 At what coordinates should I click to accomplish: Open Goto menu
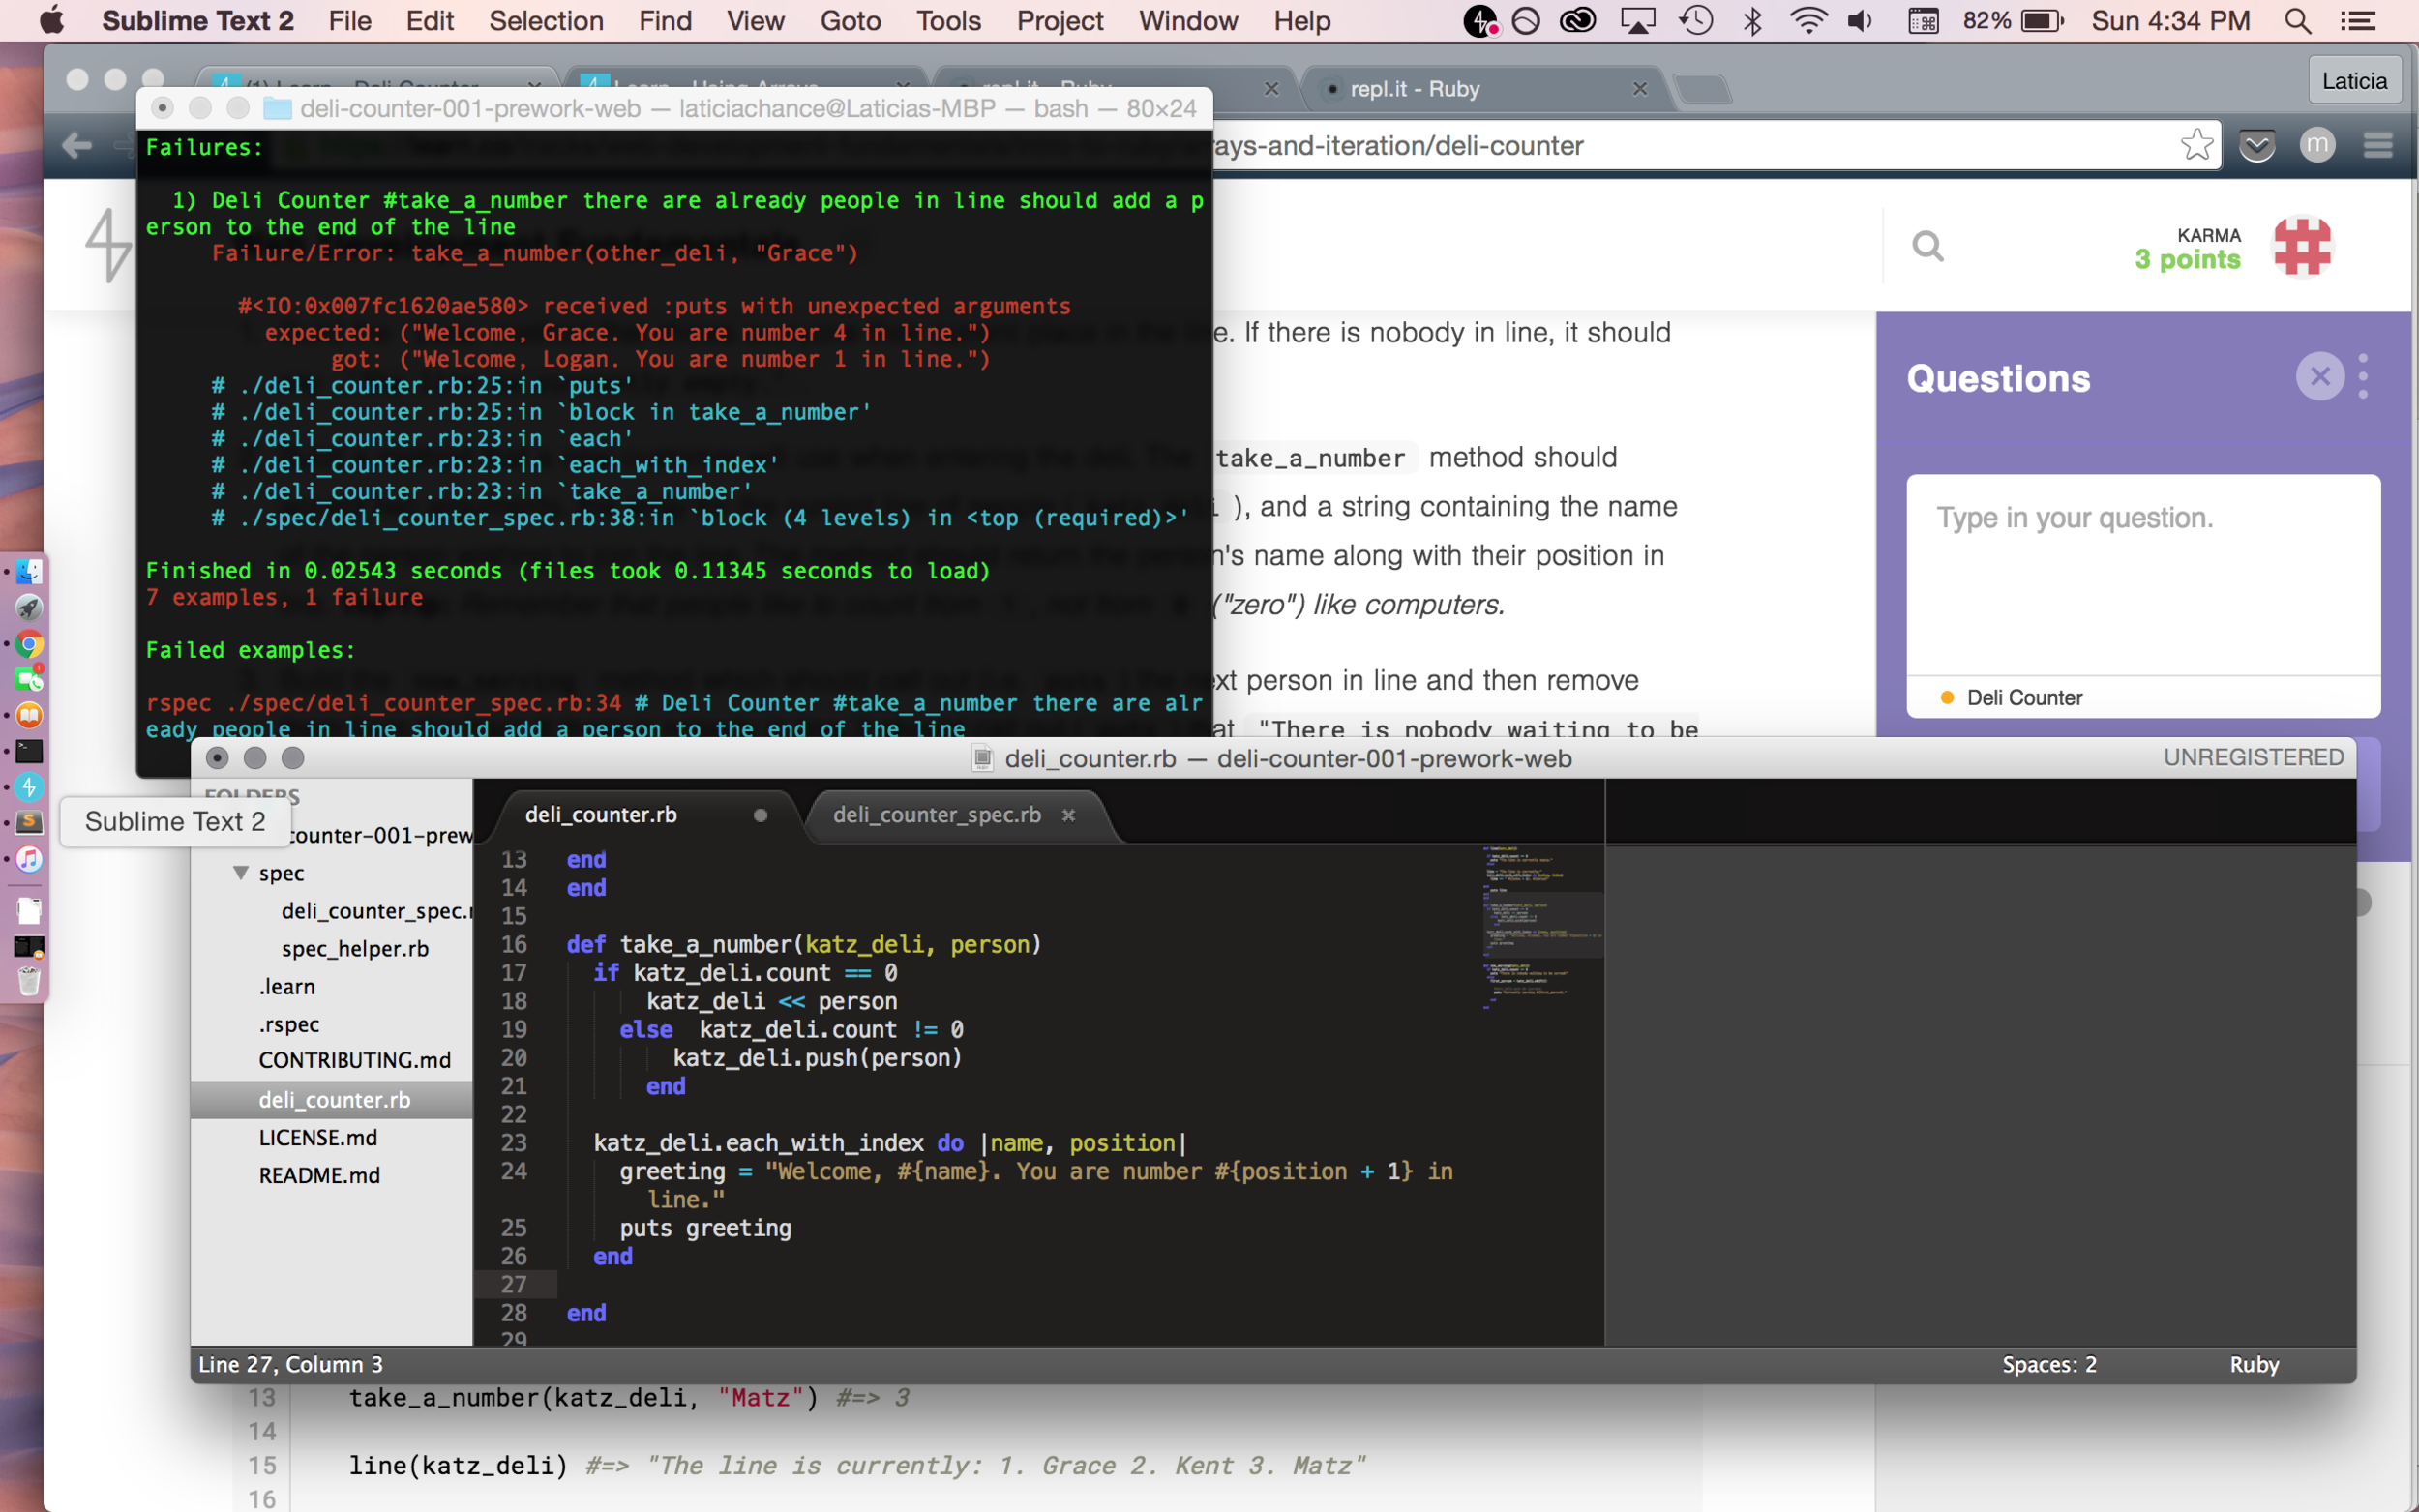pos(850,21)
